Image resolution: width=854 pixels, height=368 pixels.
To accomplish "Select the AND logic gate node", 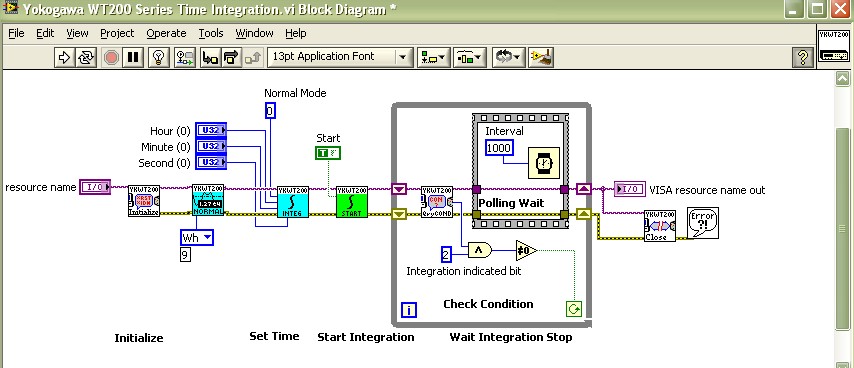I will [x=480, y=250].
